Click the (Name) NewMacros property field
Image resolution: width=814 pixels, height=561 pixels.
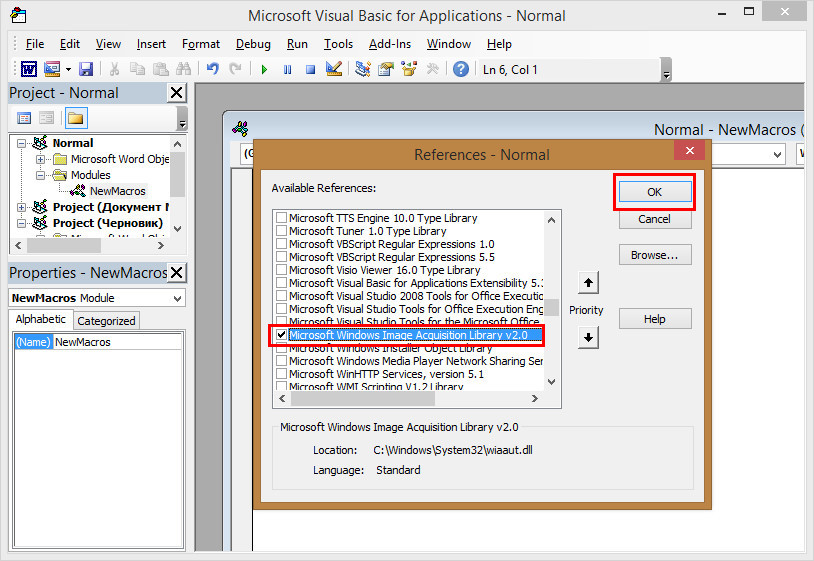pos(98,342)
